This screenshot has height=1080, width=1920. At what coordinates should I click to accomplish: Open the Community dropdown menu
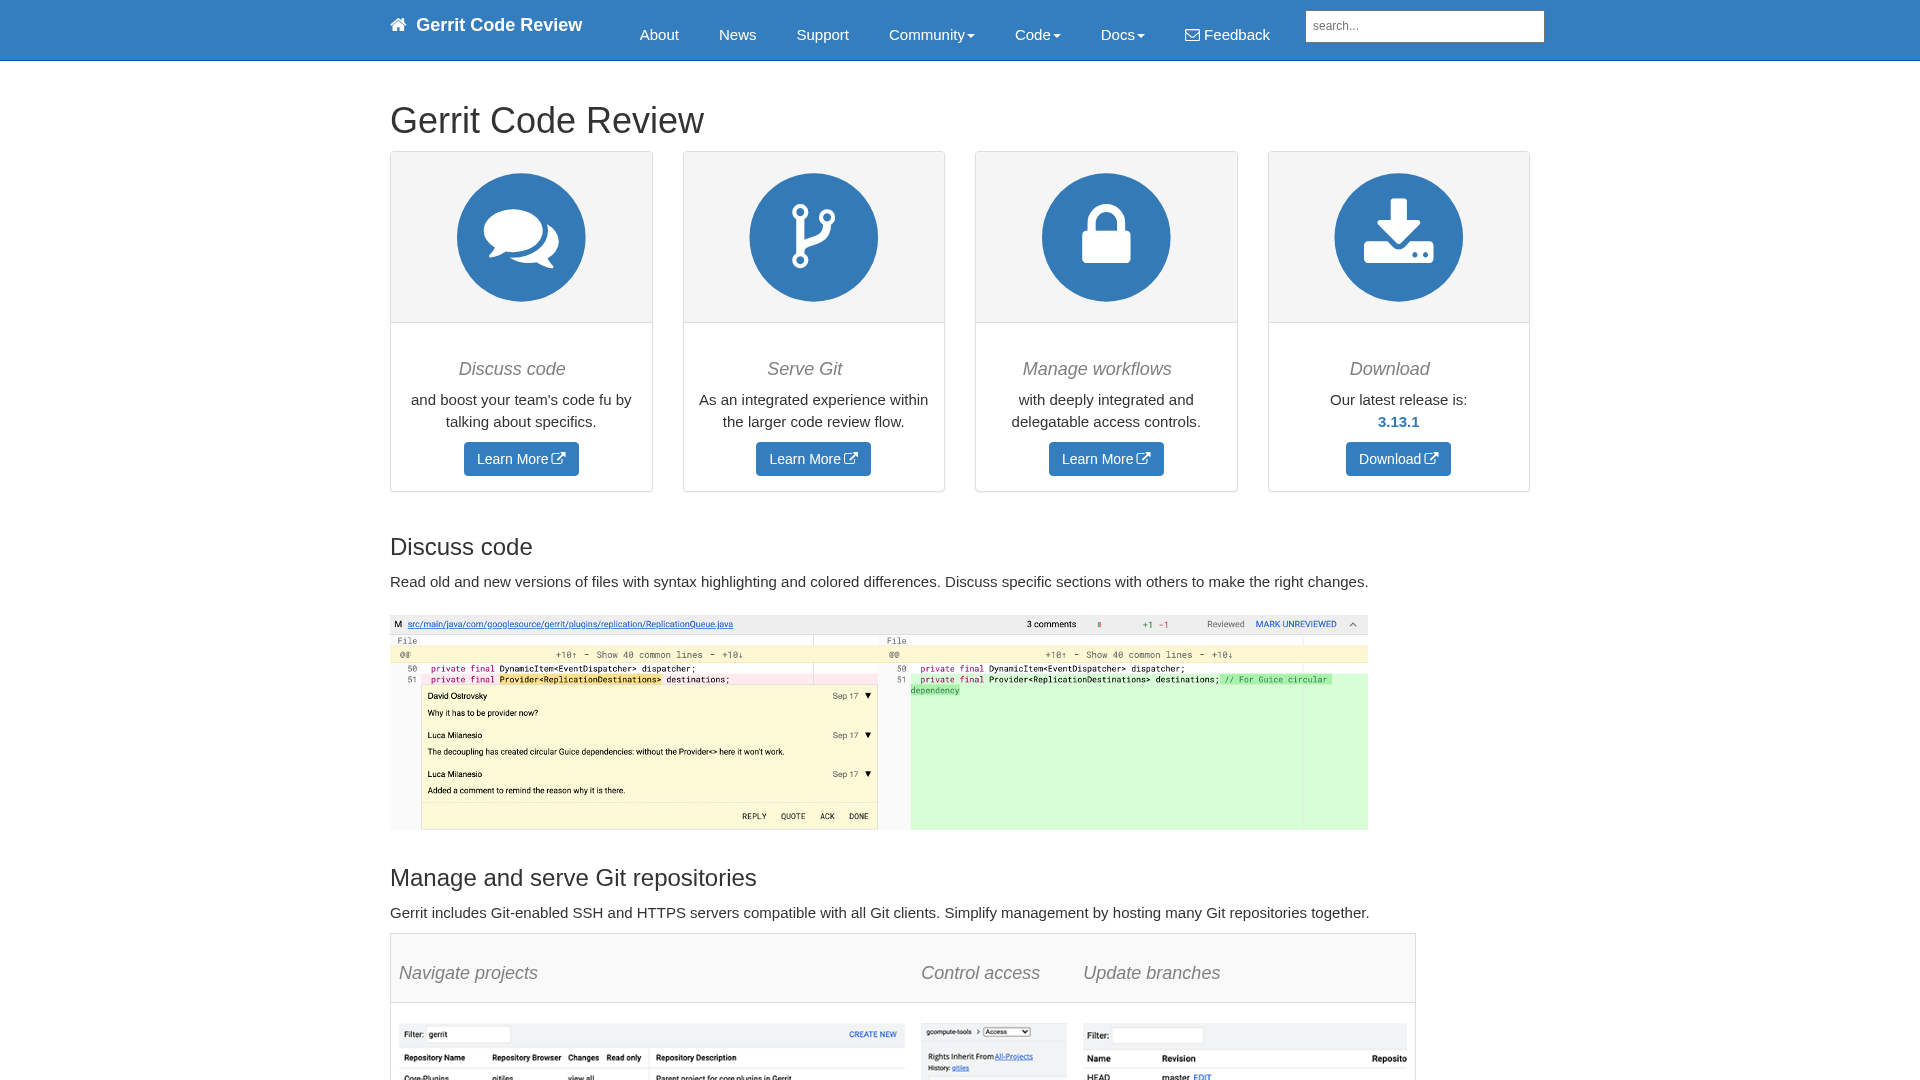pyautogui.click(x=931, y=34)
